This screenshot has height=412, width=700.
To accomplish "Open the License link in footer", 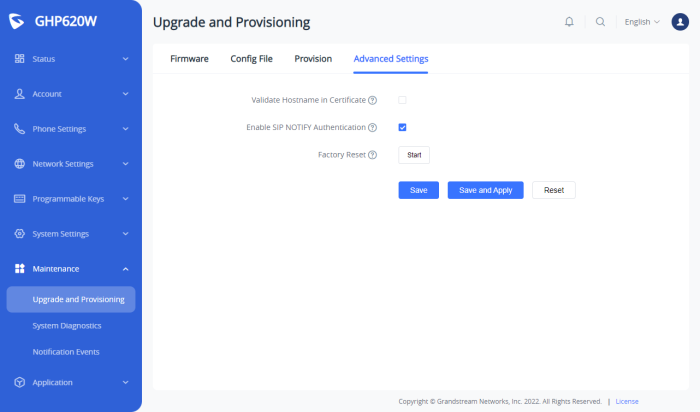I will point(627,401).
